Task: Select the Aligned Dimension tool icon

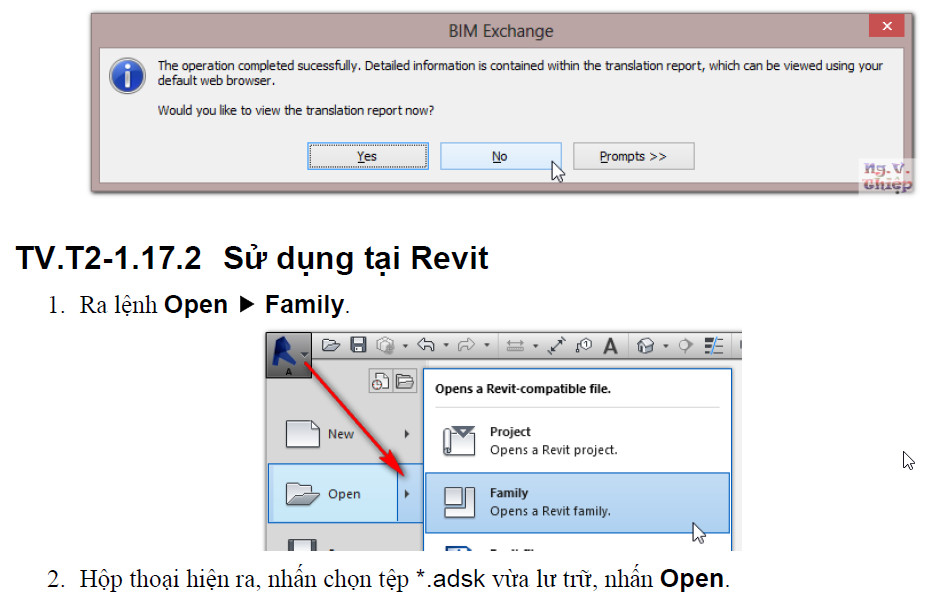Action: [x=556, y=346]
